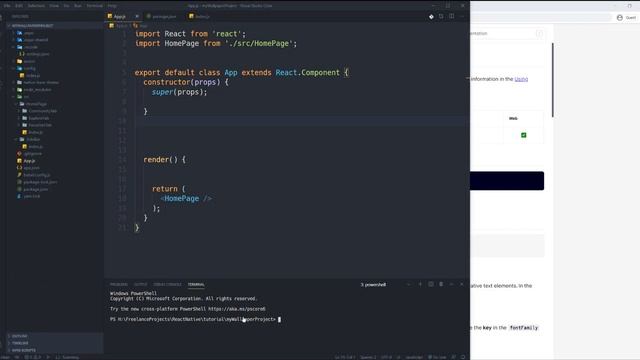This screenshot has width=640, height=360.
Task: Open the Selection menu
Action: (x=36, y=6)
